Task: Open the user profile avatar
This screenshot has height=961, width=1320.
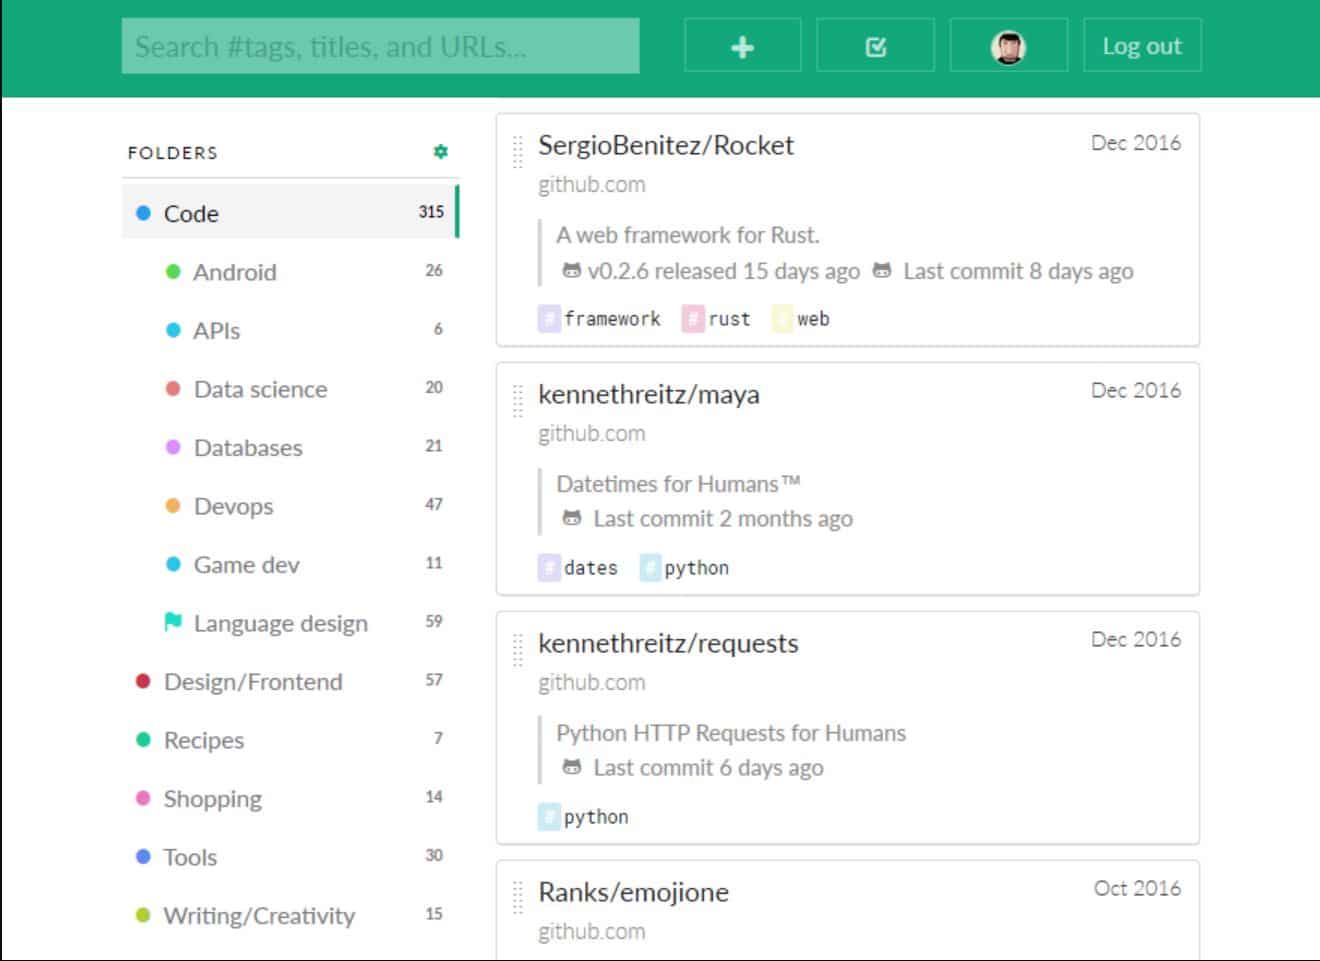Action: pos(1008,46)
